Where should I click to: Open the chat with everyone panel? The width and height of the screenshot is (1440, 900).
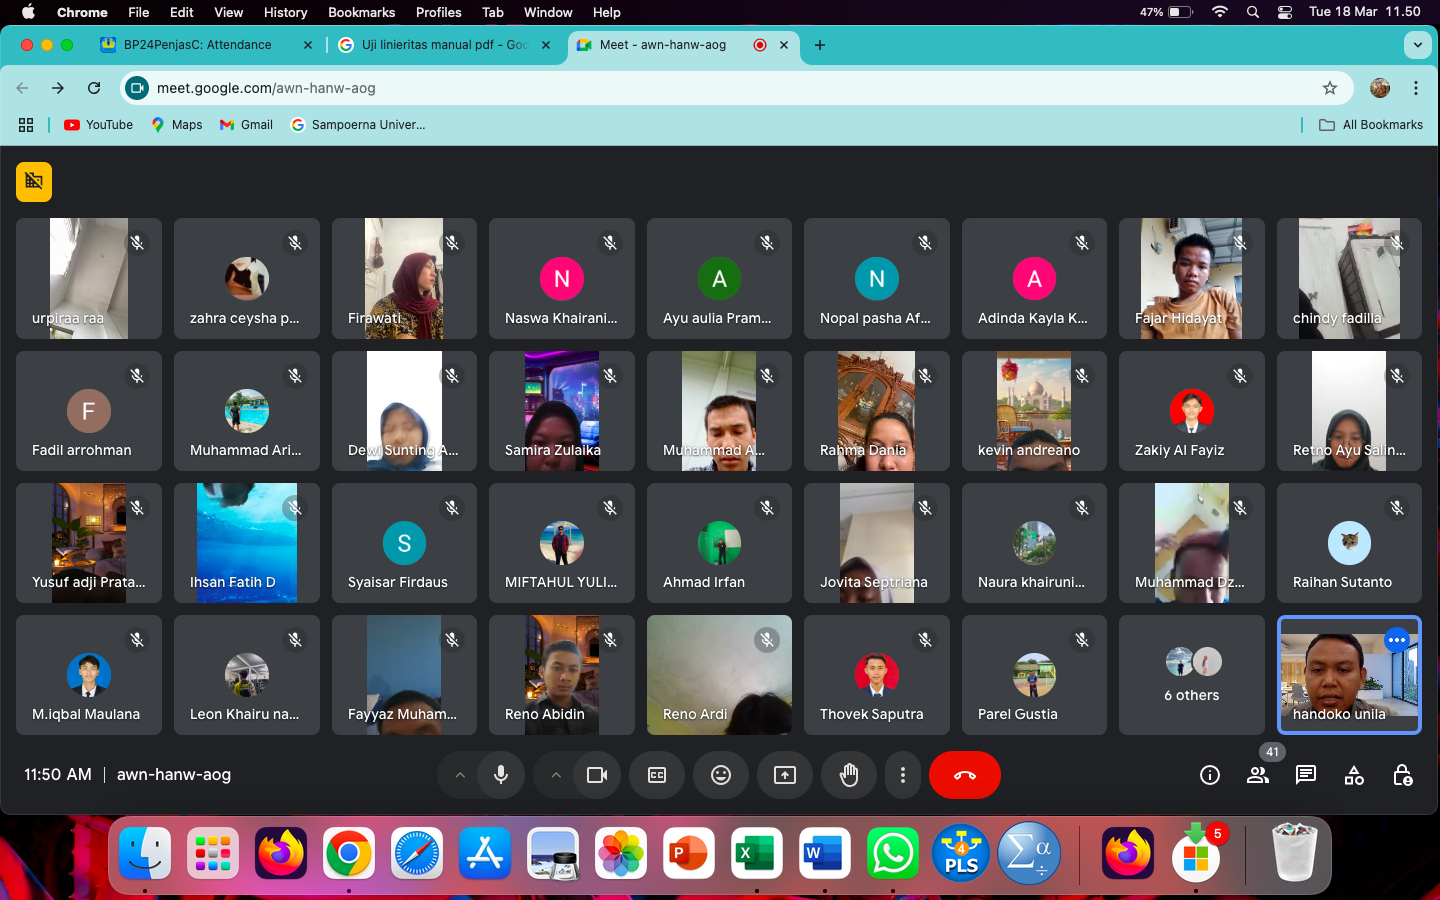[1306, 775]
